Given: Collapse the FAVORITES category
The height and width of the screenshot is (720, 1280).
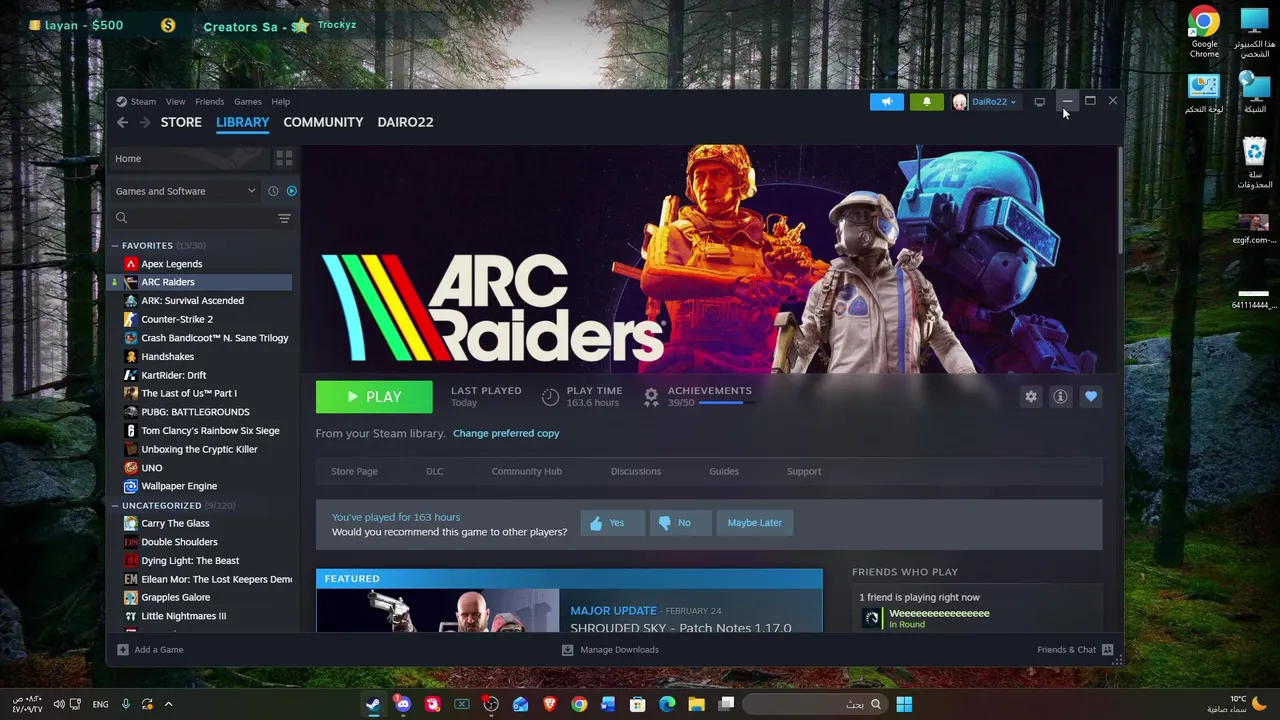Looking at the screenshot, I should tap(115, 246).
